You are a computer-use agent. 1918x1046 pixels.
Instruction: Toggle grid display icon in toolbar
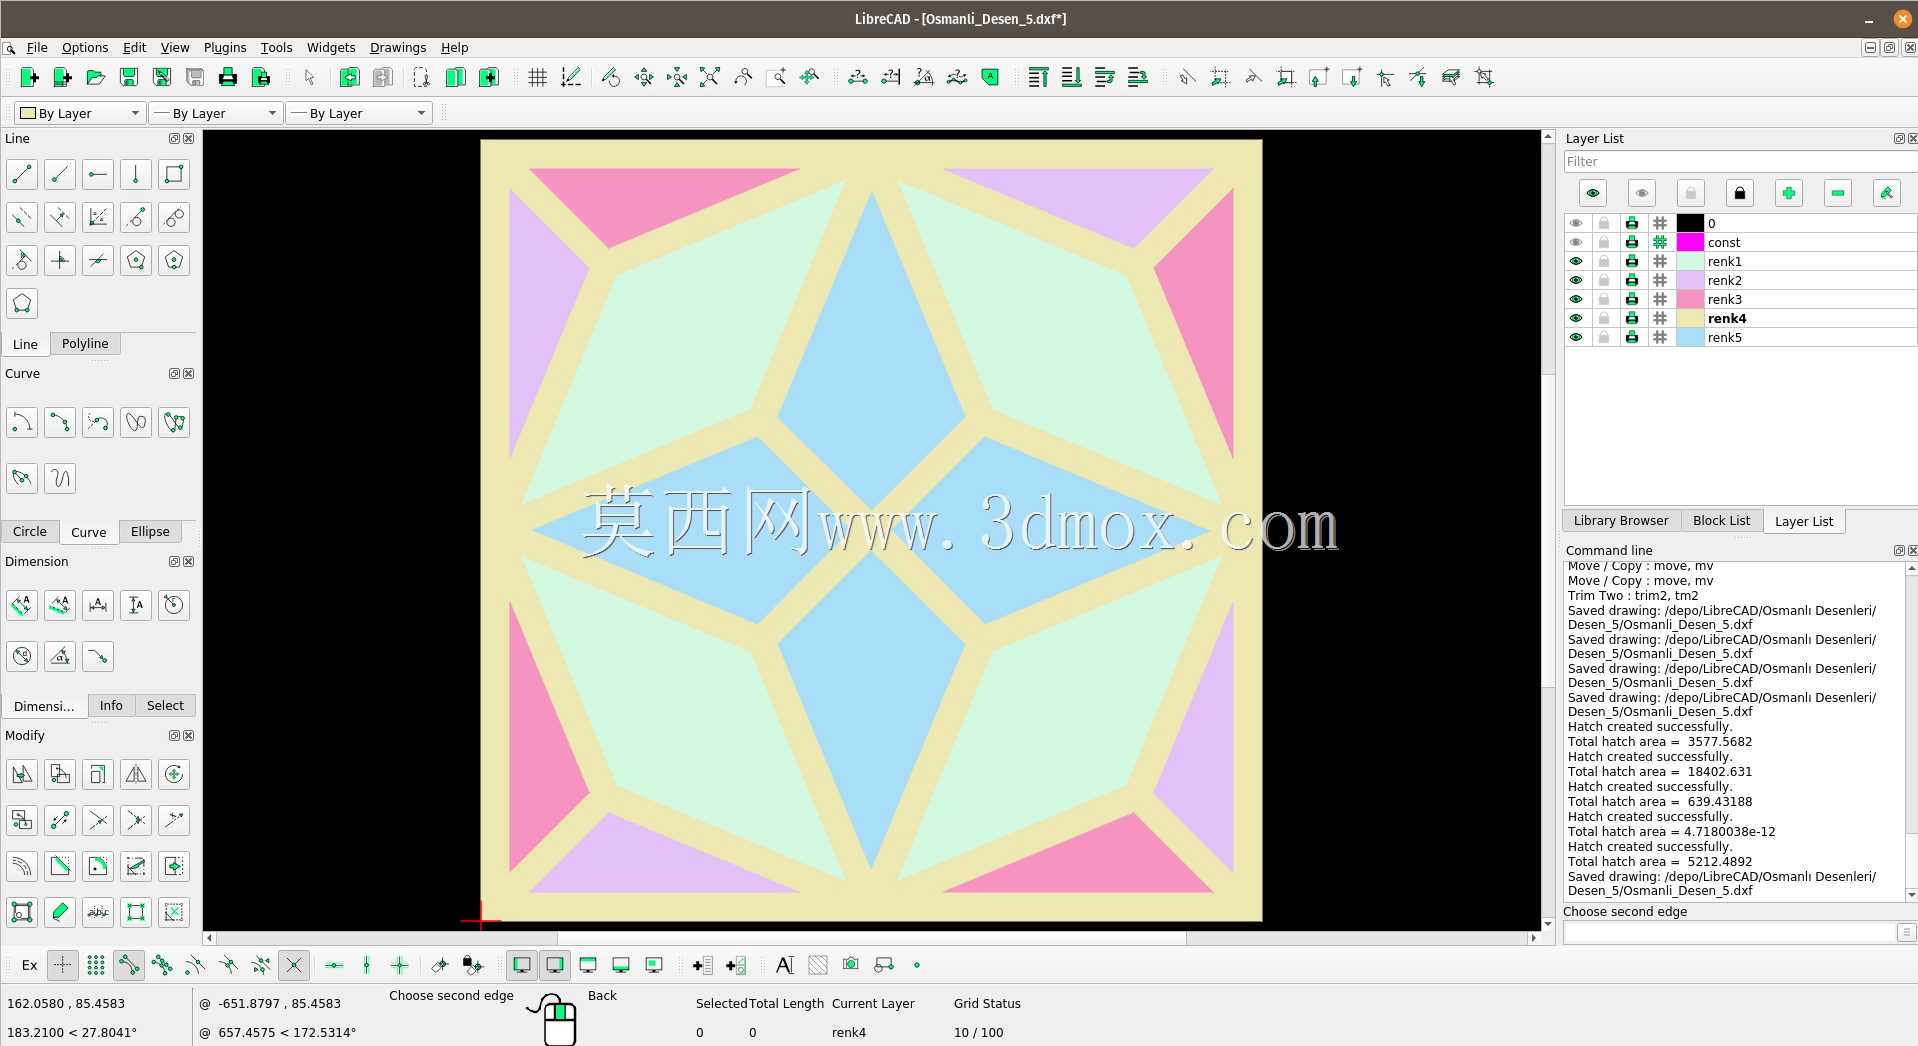point(537,77)
